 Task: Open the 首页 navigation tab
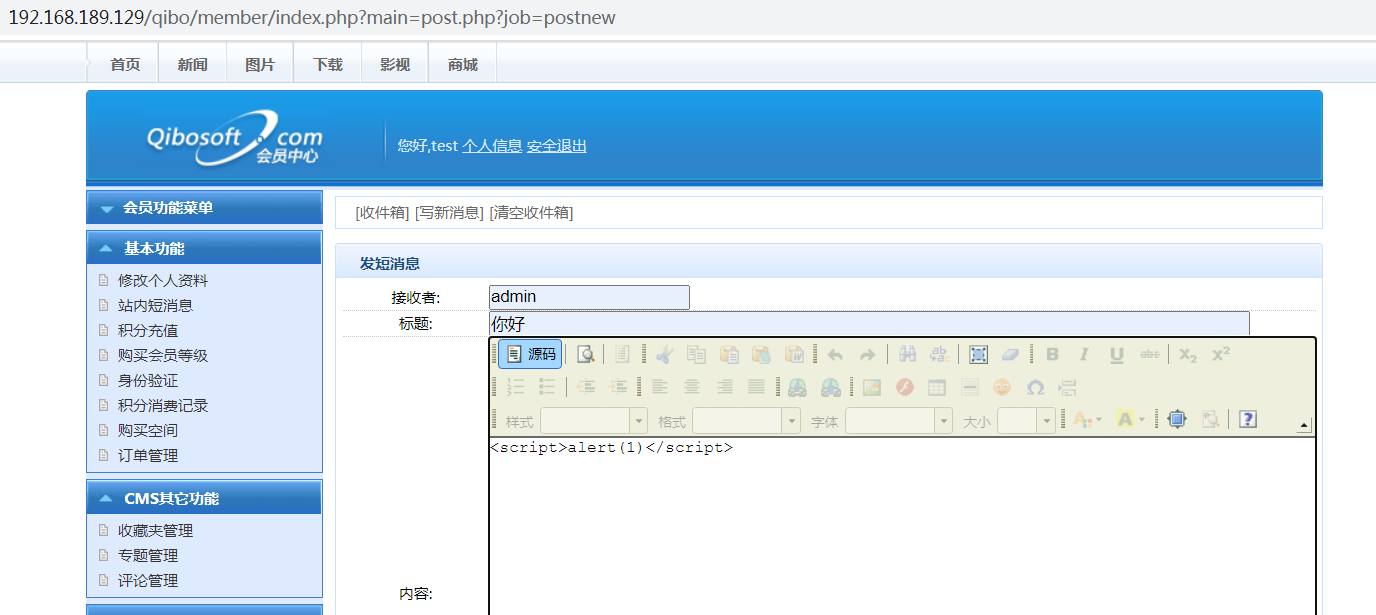pos(125,64)
